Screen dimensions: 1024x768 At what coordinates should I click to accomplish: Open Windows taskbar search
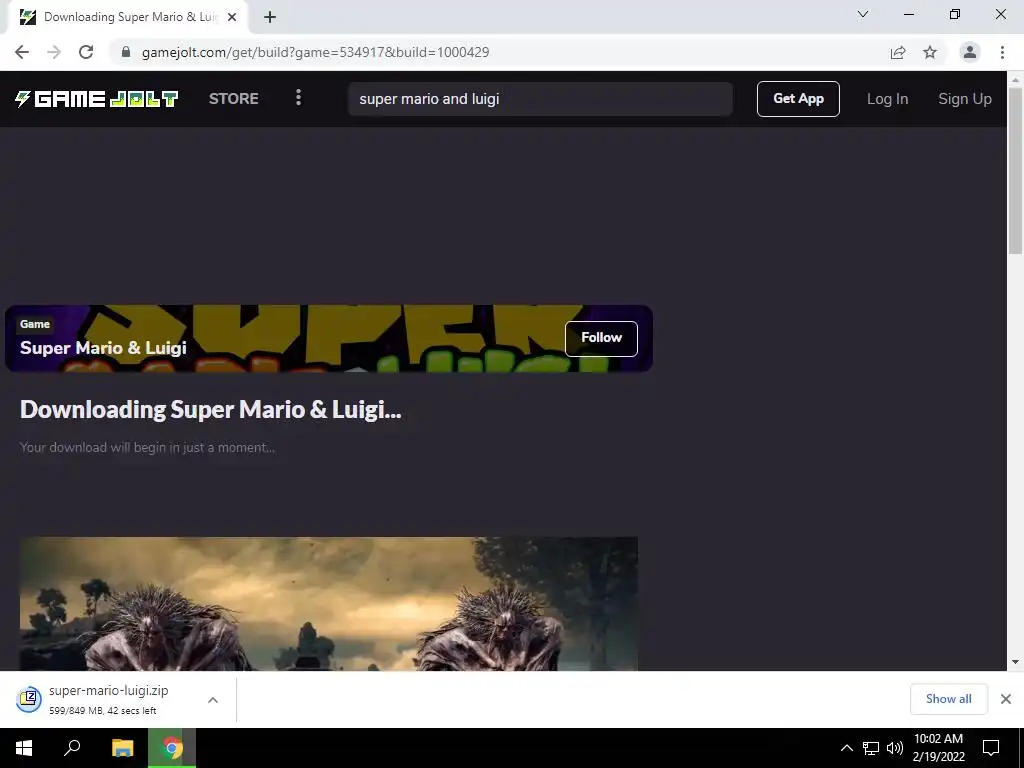click(x=72, y=748)
